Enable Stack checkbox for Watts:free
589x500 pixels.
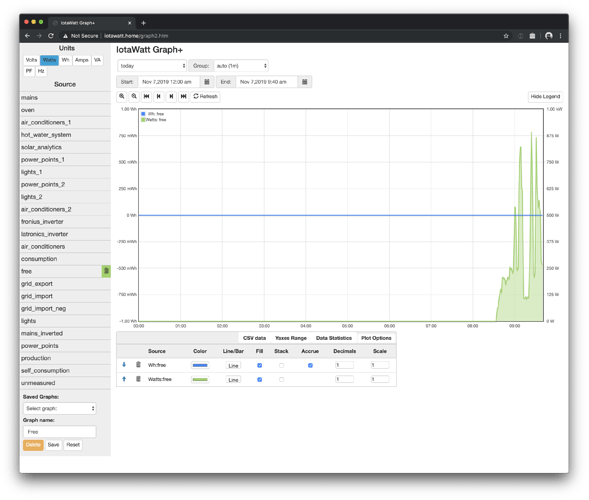(281, 379)
